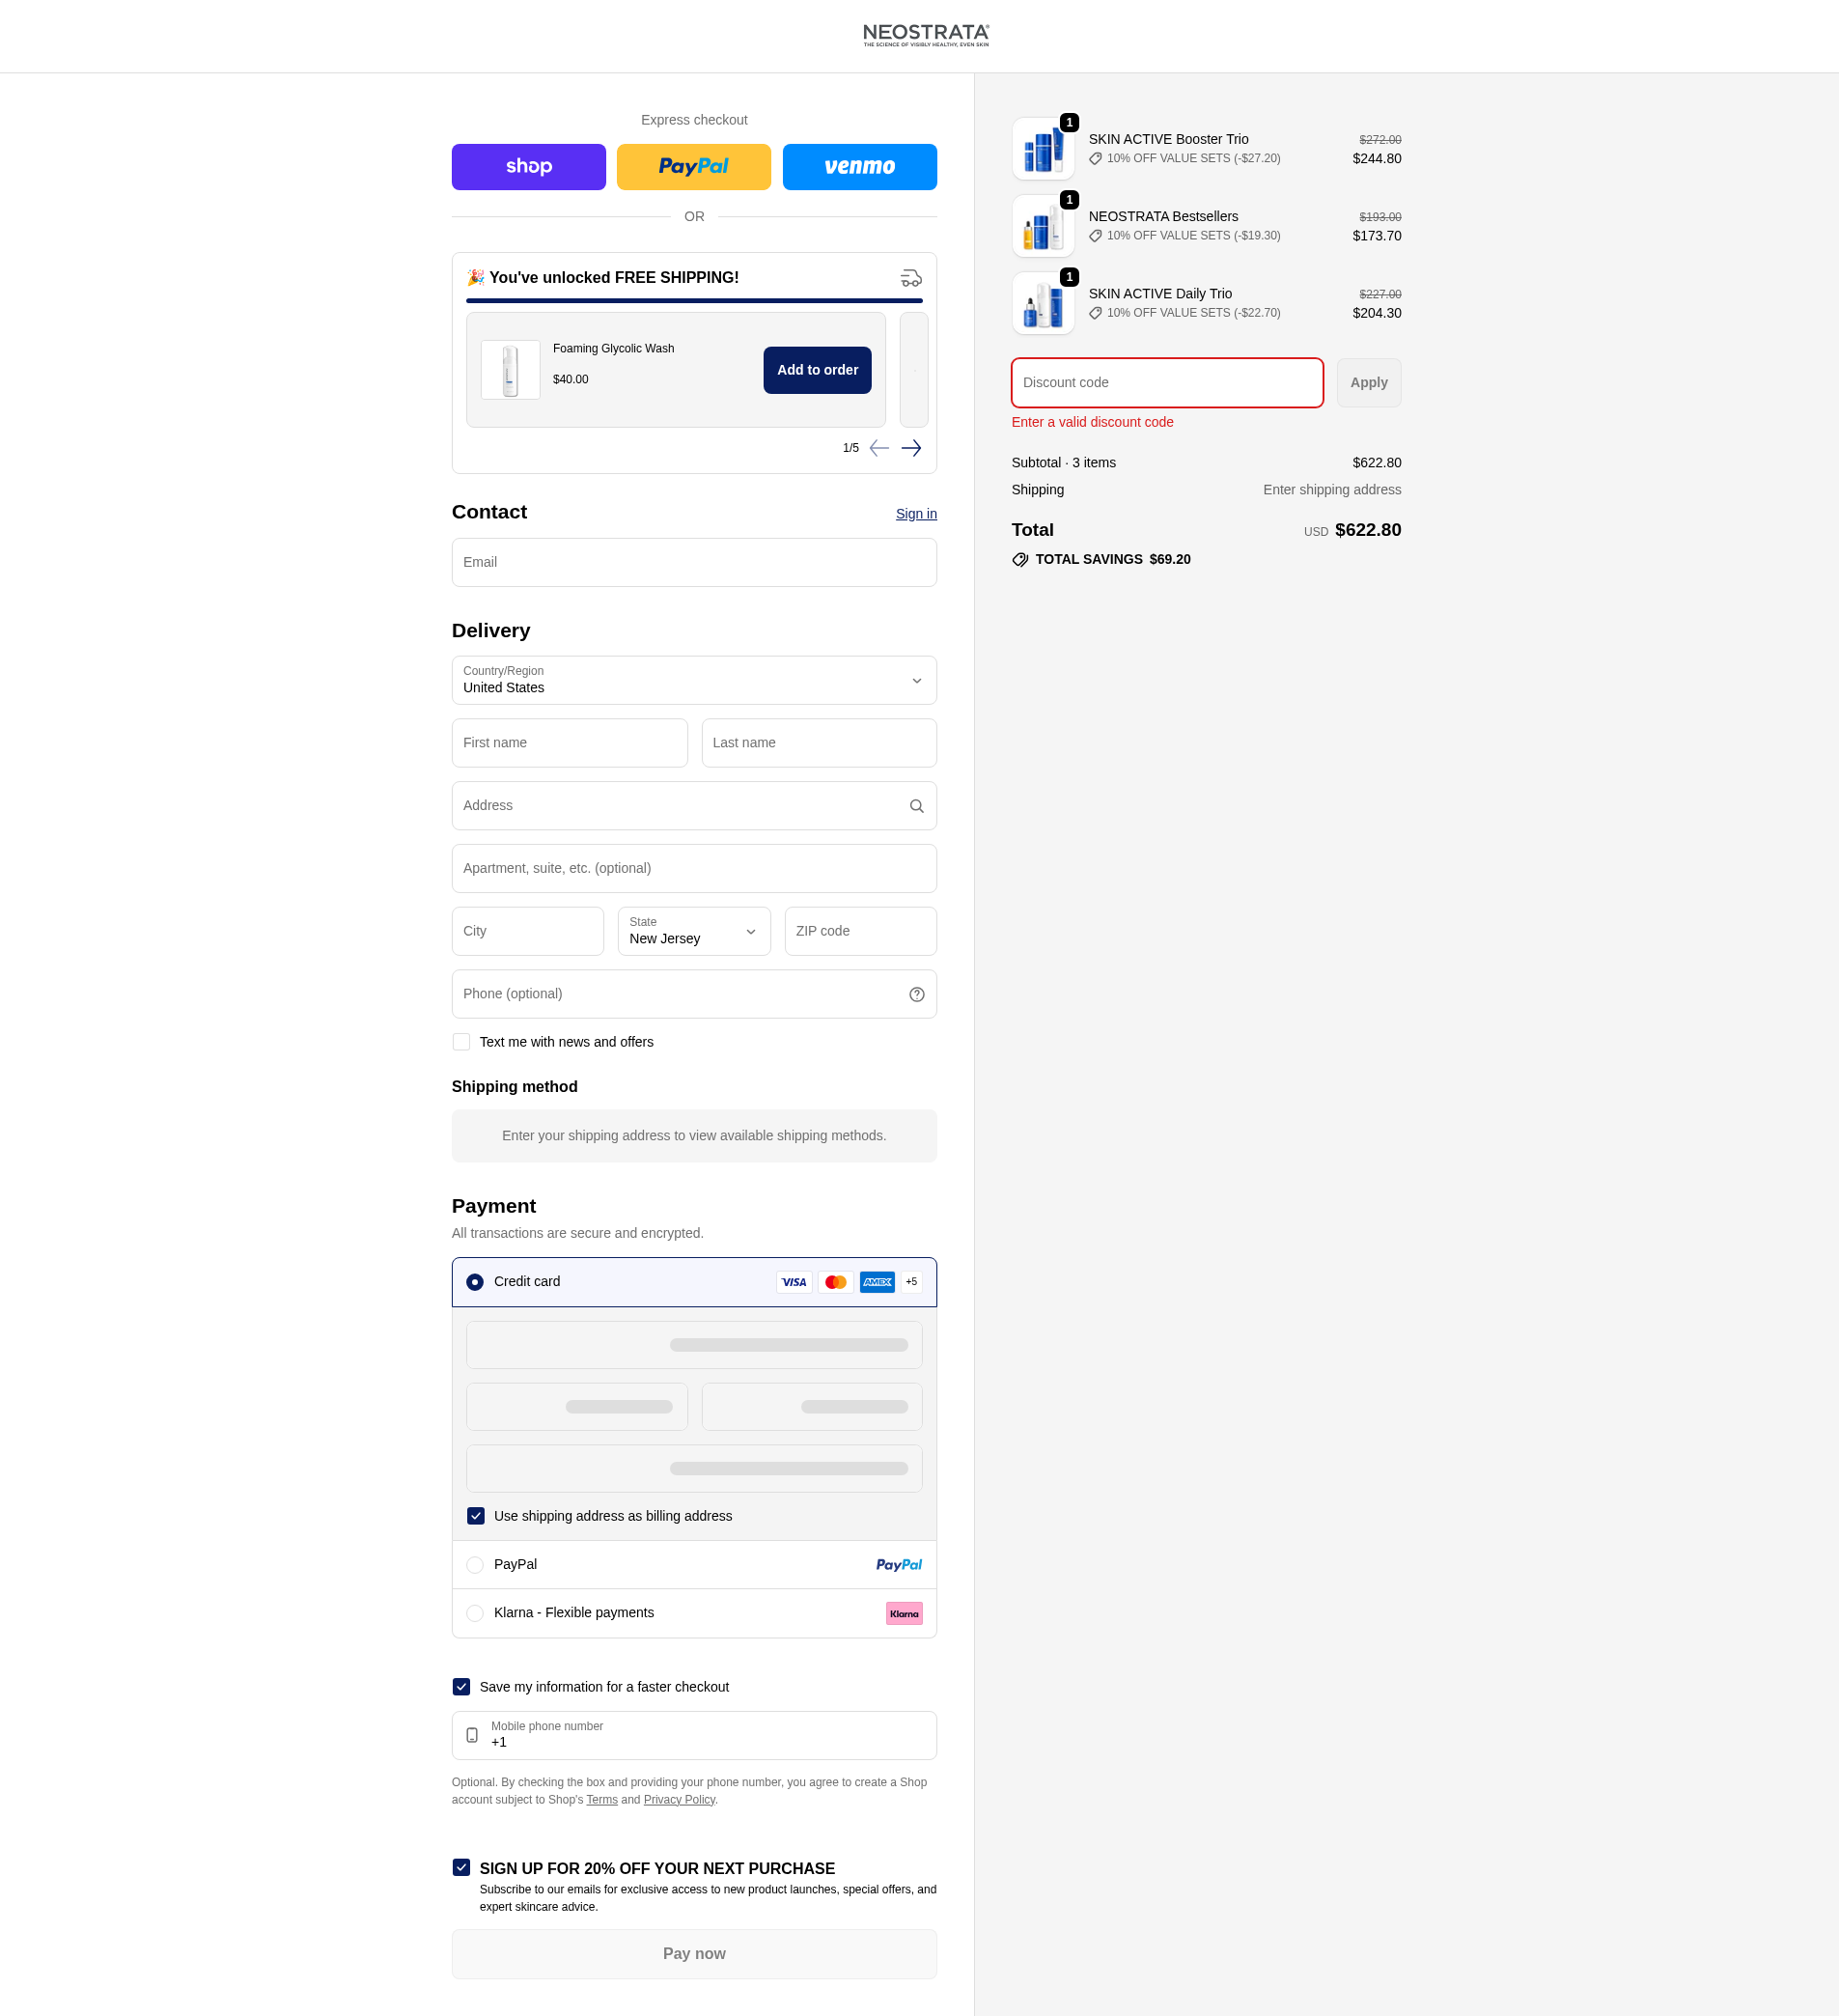Click the previous arrow in product carousel
The height and width of the screenshot is (2016, 1839).
coord(879,448)
